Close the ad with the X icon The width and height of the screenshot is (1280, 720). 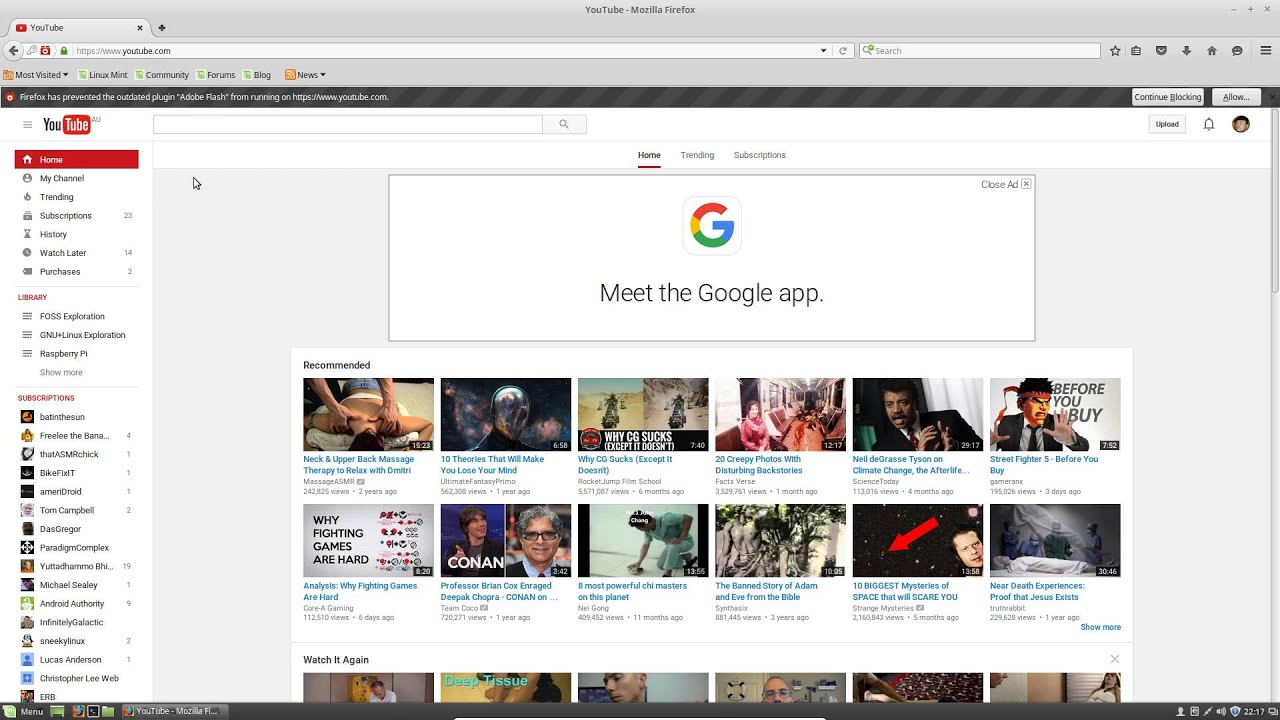pos(1026,184)
